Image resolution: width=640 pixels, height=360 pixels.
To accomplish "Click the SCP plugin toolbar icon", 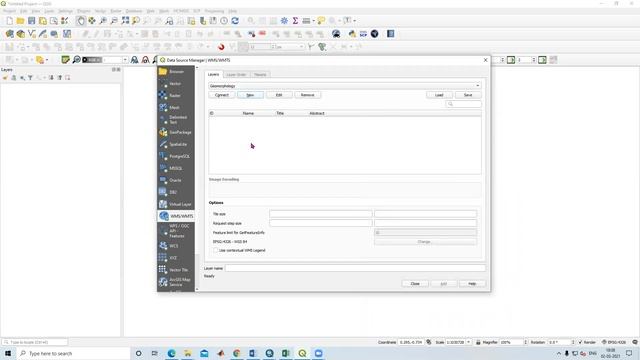I will tap(363, 34).
